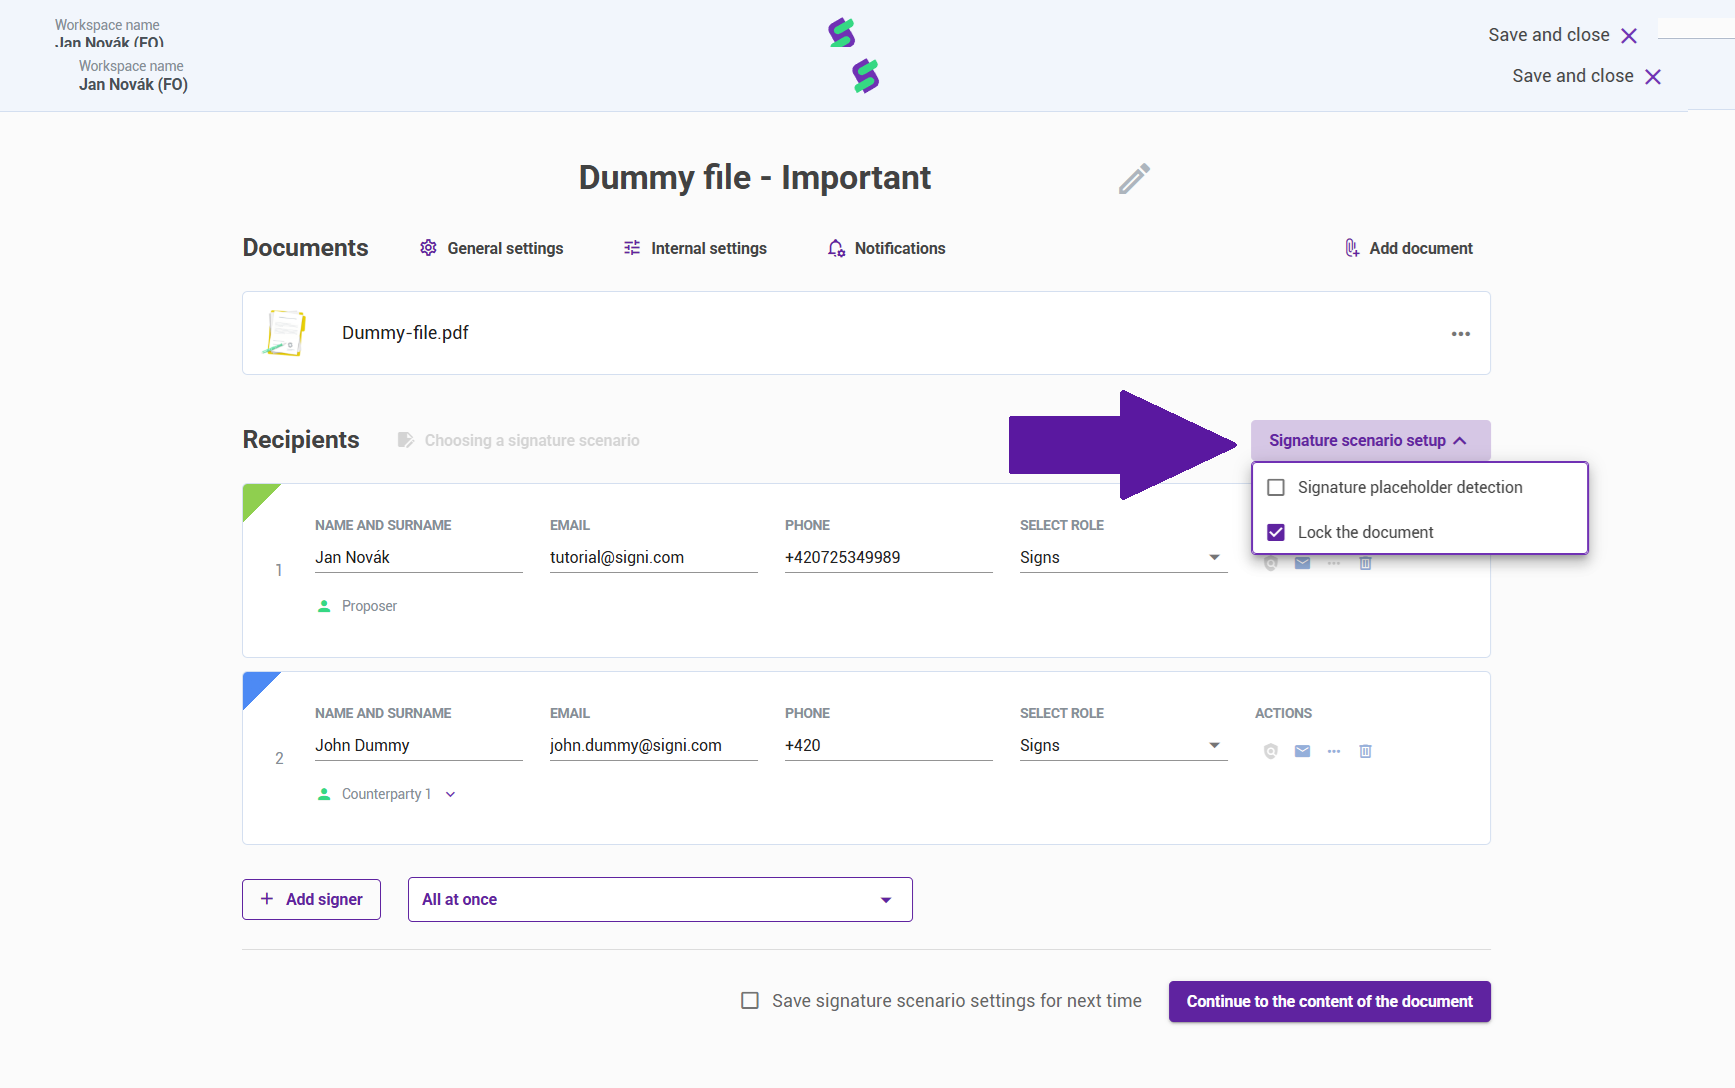Click the Add signer button
The height and width of the screenshot is (1088, 1735).
pos(311,899)
